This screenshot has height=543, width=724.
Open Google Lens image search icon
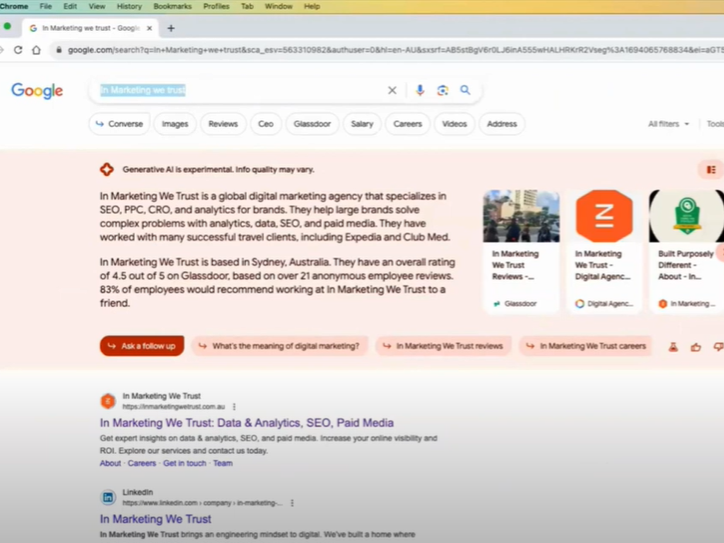(442, 90)
